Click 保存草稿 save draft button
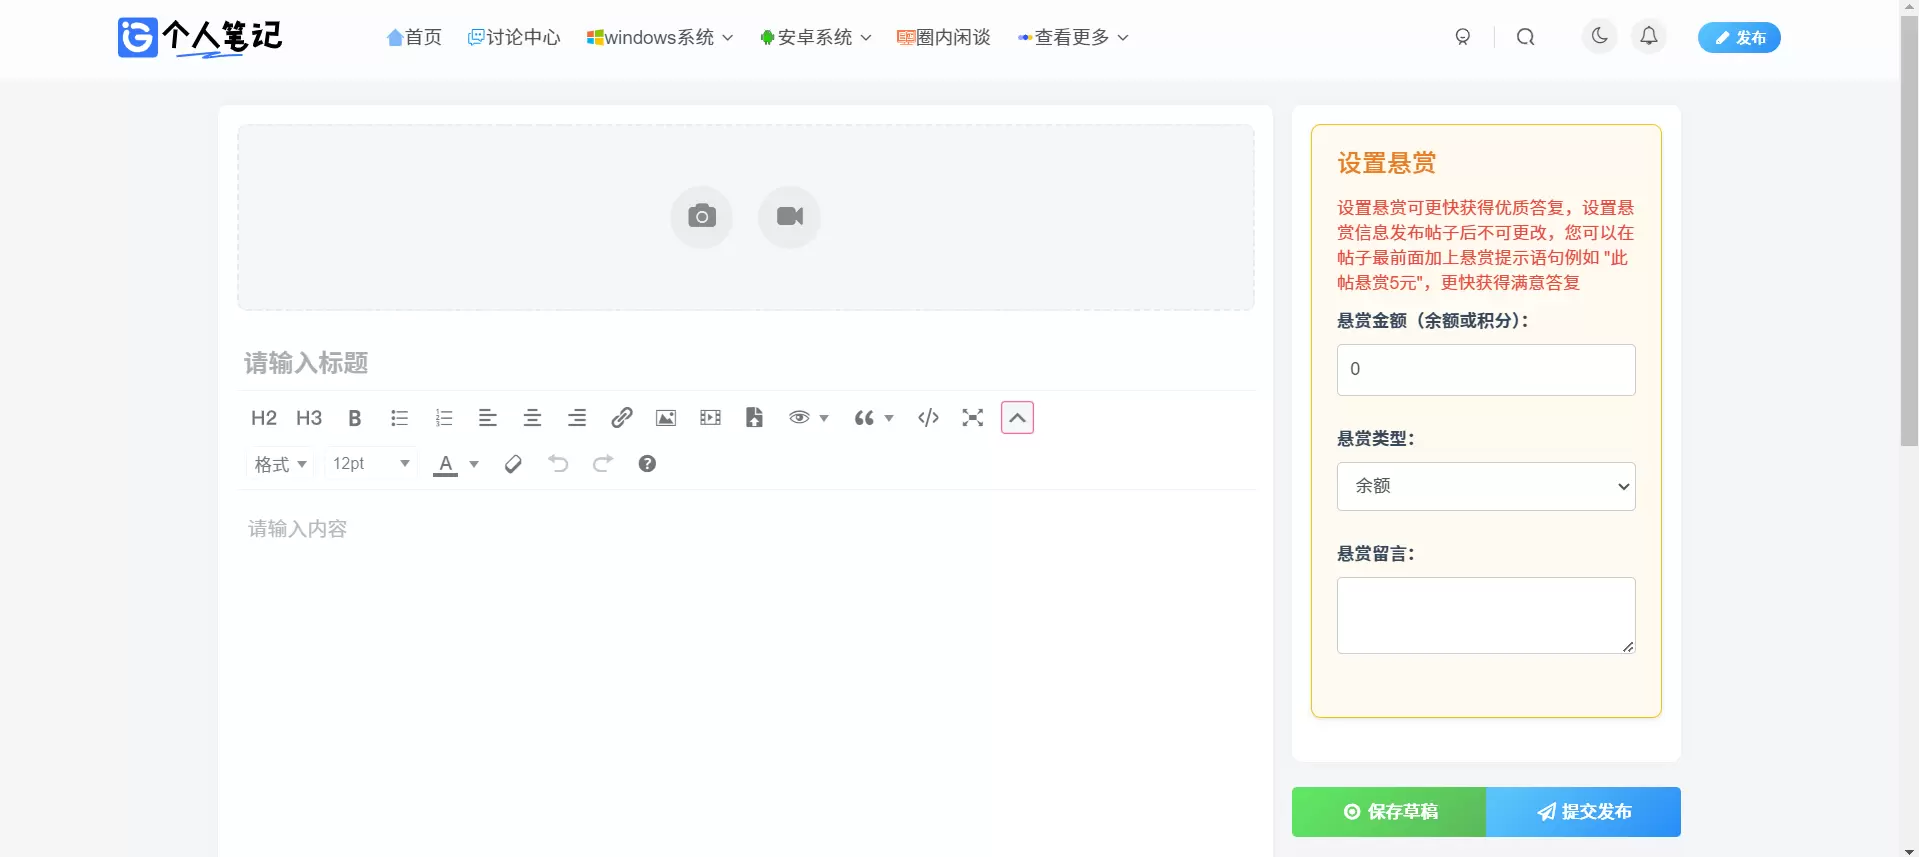The width and height of the screenshot is (1919, 857). [1389, 812]
